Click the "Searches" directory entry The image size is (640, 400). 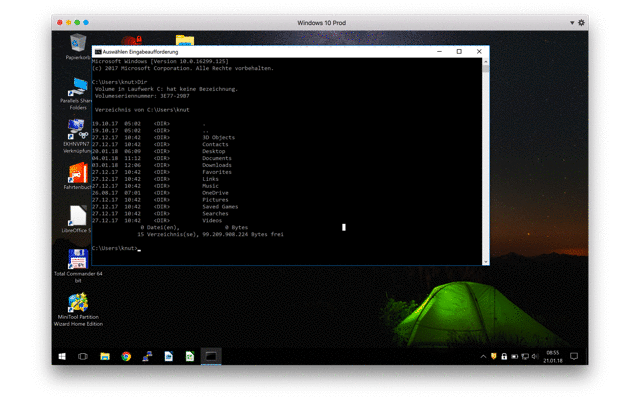(215, 214)
